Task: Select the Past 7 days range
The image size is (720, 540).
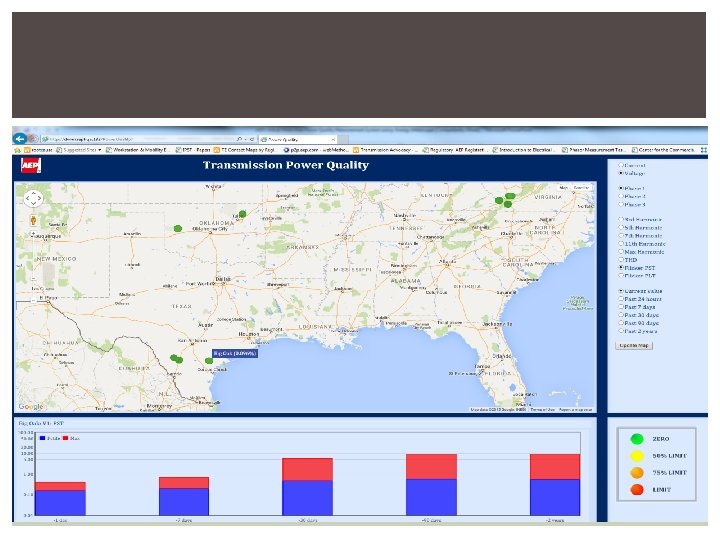Action: click(621, 307)
